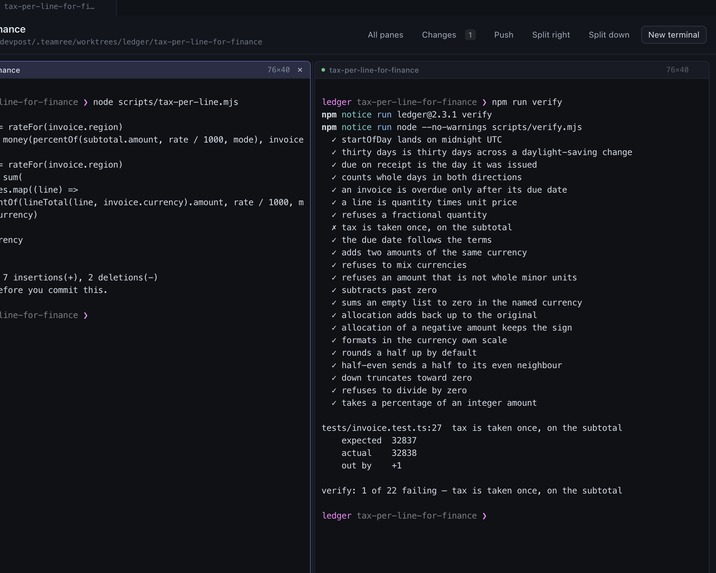Click 'a line is quantity times unit price'
This screenshot has width=716, height=573.
pos(424,202)
